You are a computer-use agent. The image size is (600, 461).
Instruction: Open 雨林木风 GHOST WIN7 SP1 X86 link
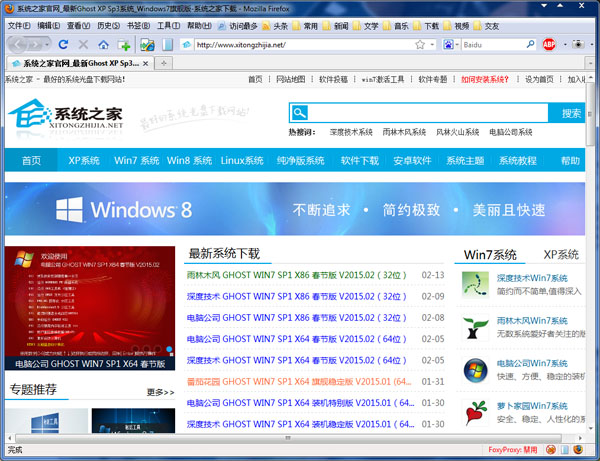point(296,275)
